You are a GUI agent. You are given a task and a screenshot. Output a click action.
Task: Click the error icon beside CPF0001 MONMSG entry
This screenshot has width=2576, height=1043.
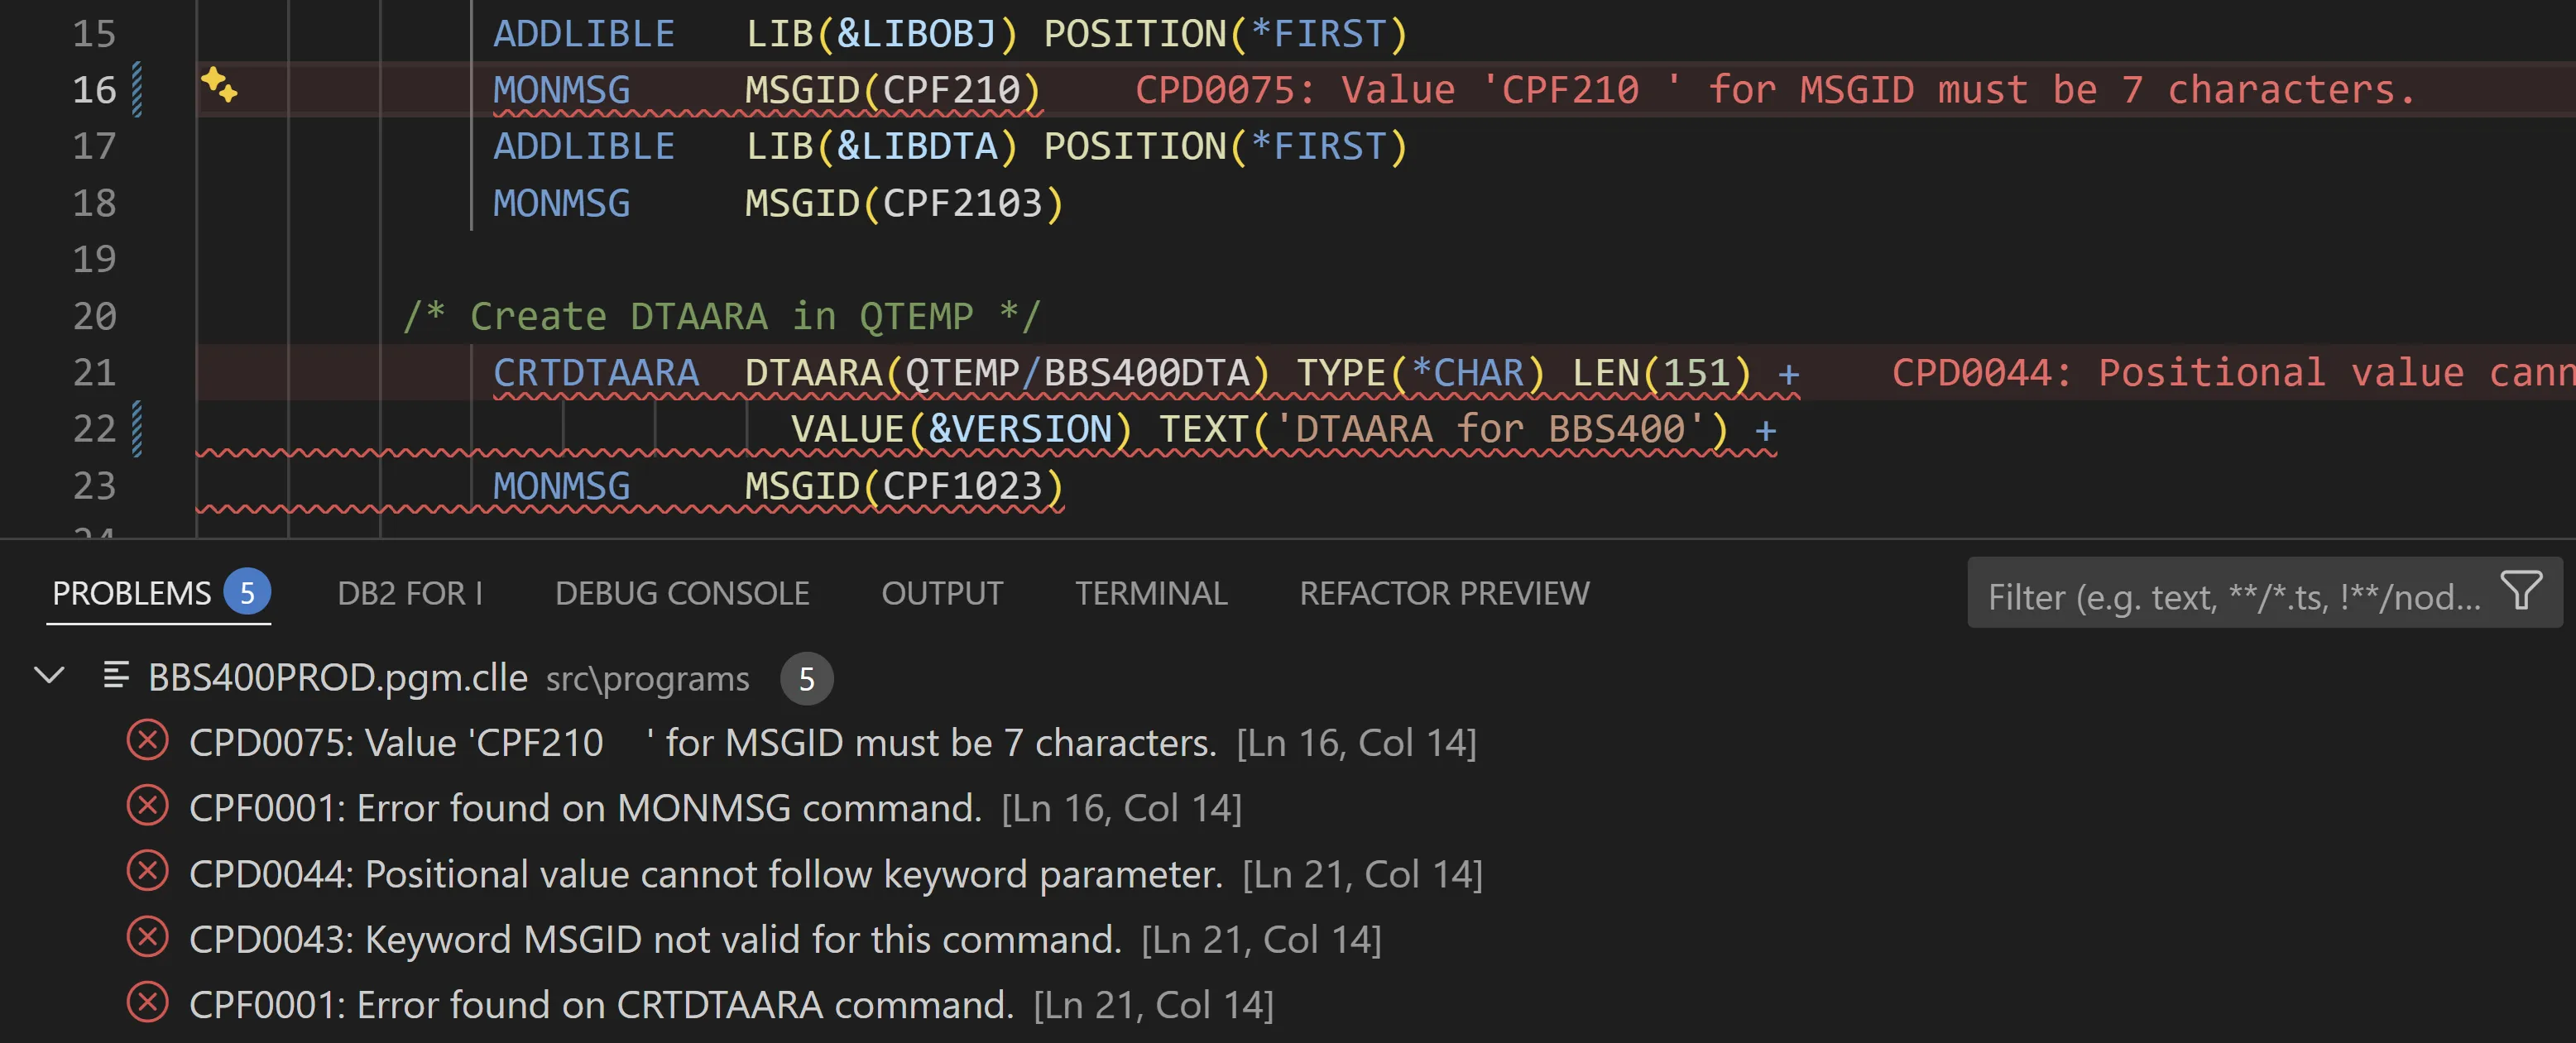147,807
